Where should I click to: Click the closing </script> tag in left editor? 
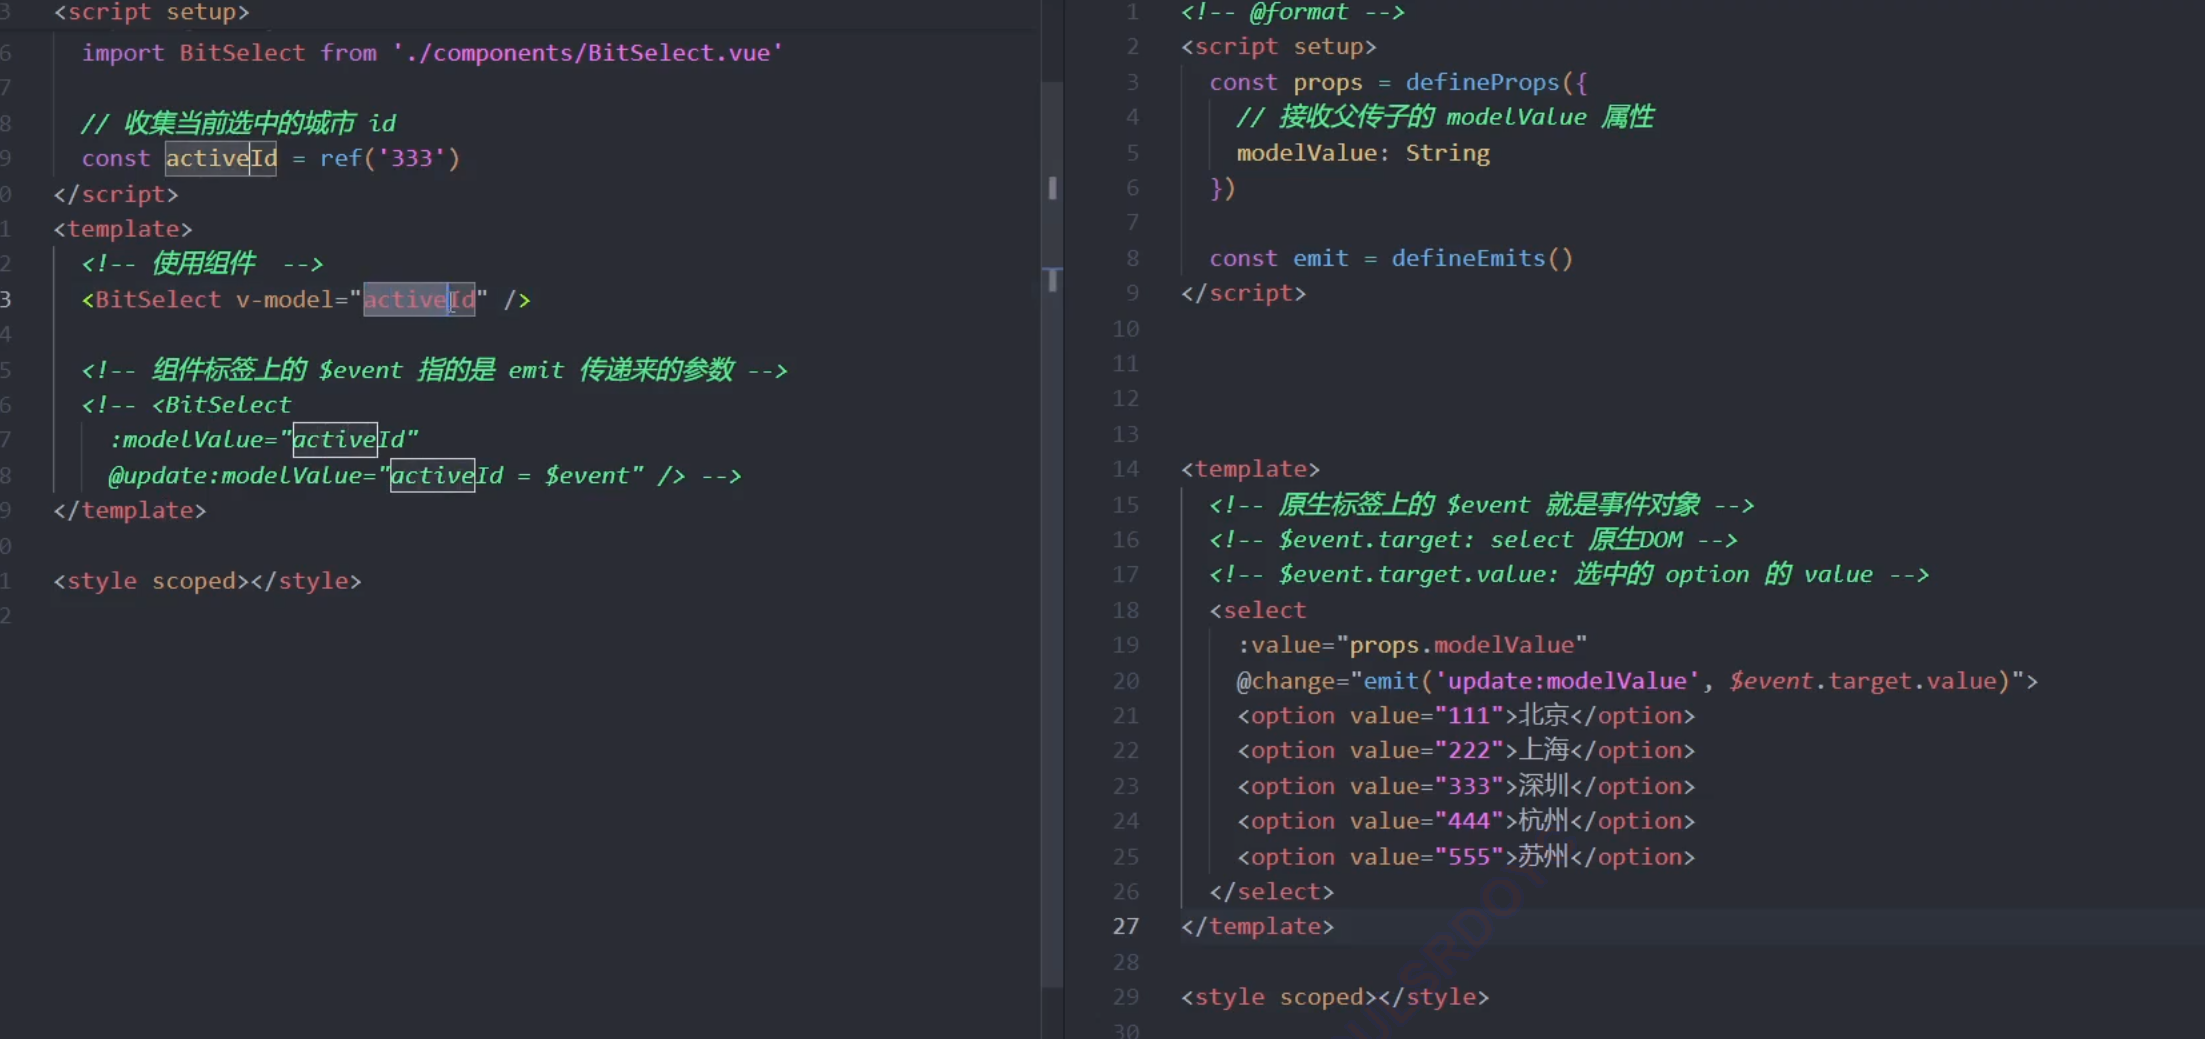coord(116,194)
